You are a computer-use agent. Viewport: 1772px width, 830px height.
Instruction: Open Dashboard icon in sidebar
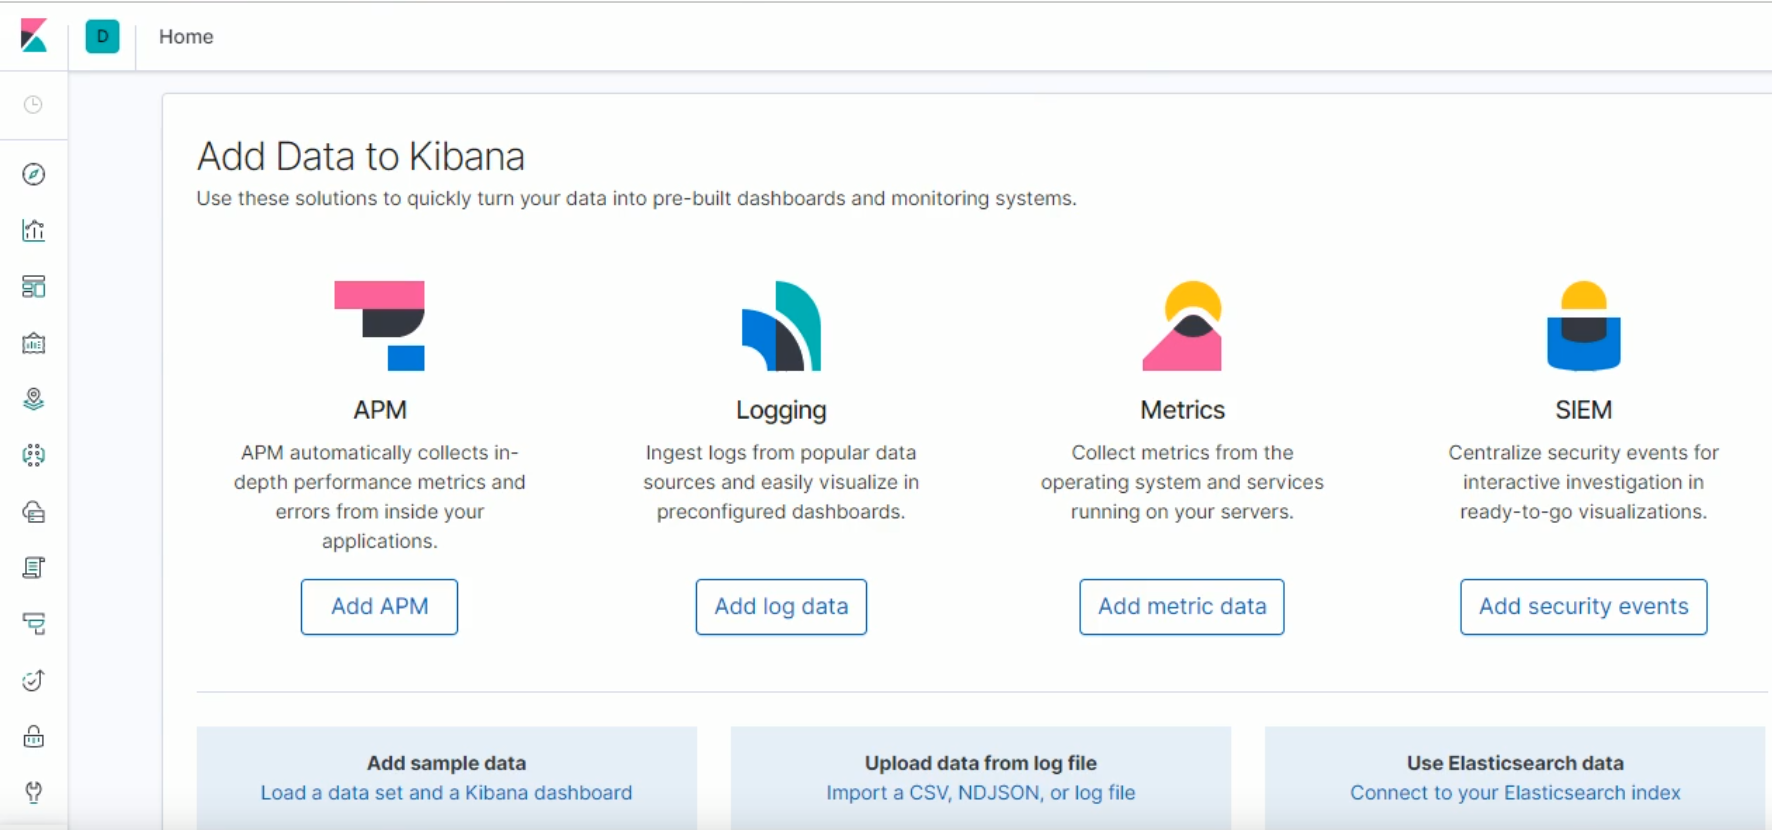click(x=33, y=287)
